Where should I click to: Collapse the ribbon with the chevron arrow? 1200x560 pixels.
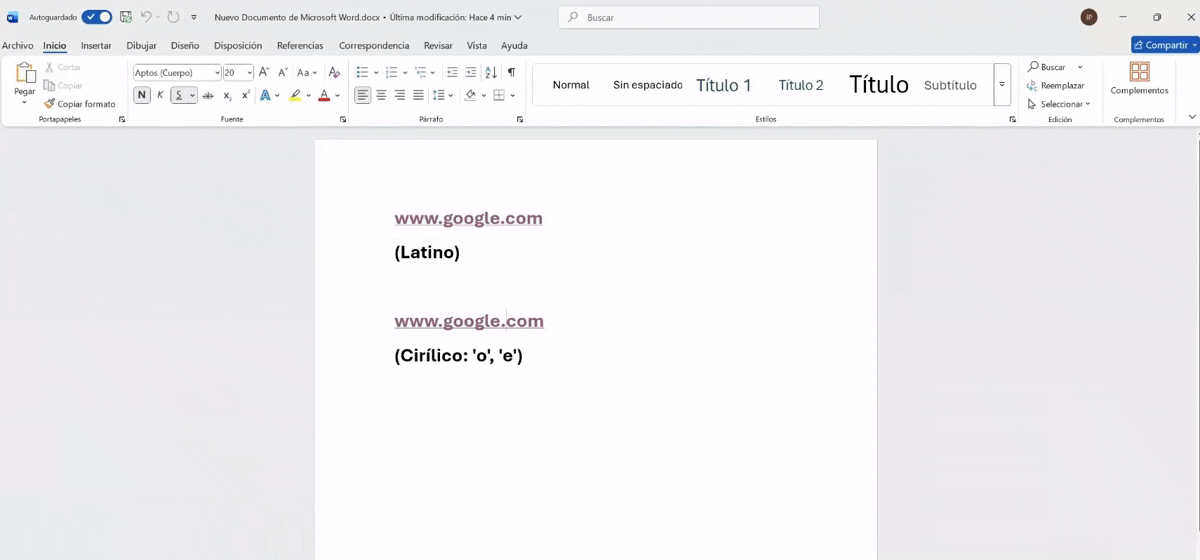1191,118
